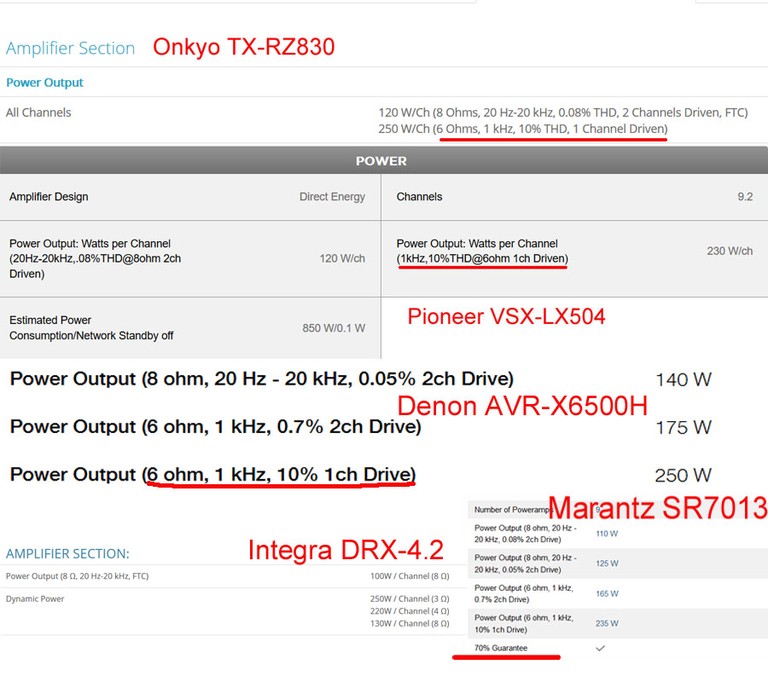Click the 110 W Marantz value
768x682 pixels.
(607, 534)
